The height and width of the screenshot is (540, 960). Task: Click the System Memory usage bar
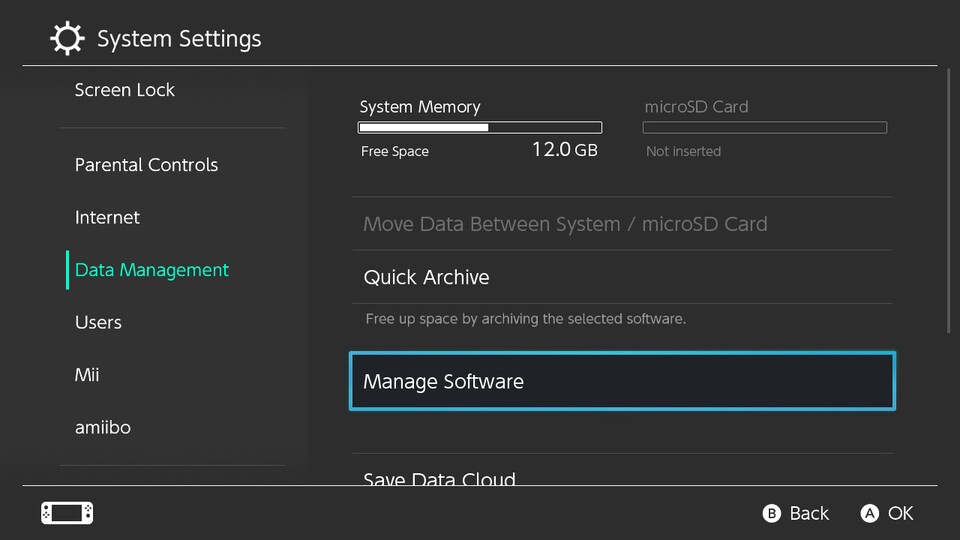(480, 128)
